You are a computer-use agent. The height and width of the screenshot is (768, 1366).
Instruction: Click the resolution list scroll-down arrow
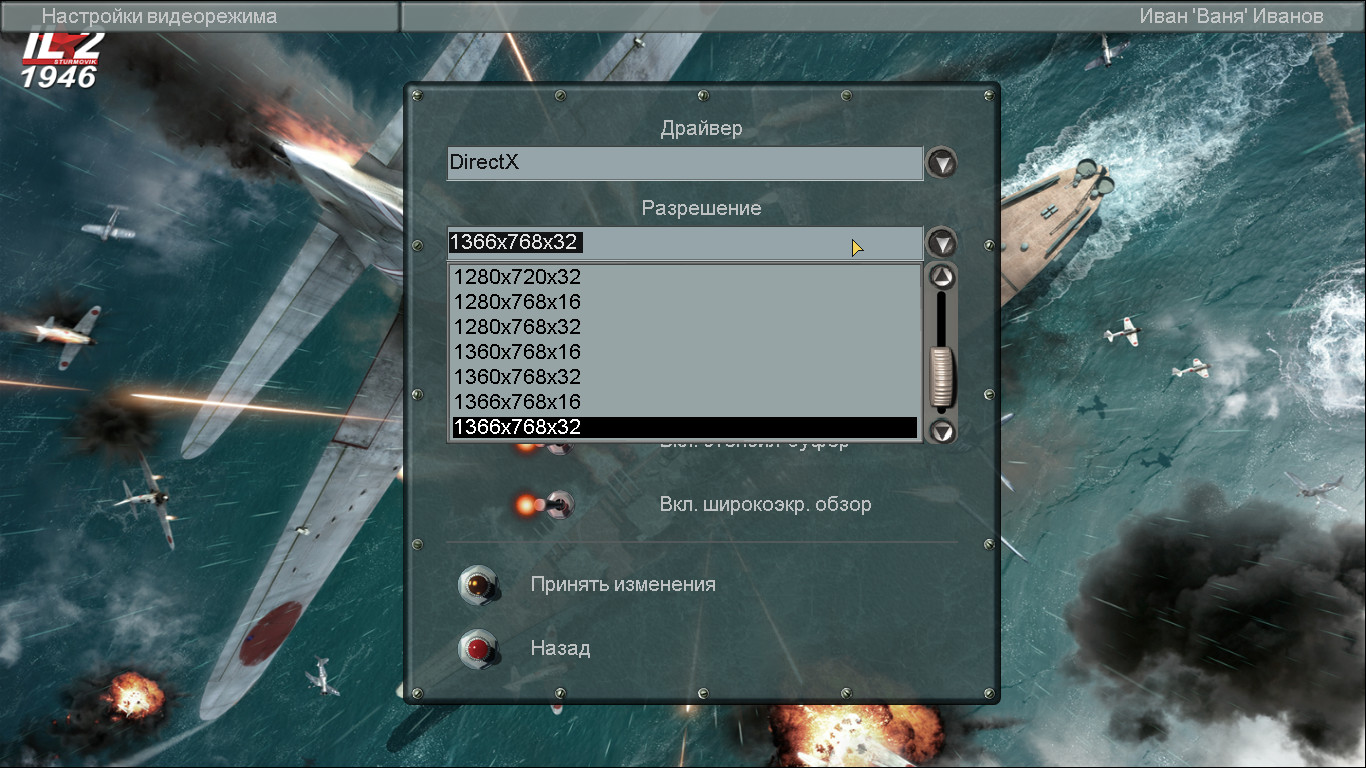[x=942, y=430]
